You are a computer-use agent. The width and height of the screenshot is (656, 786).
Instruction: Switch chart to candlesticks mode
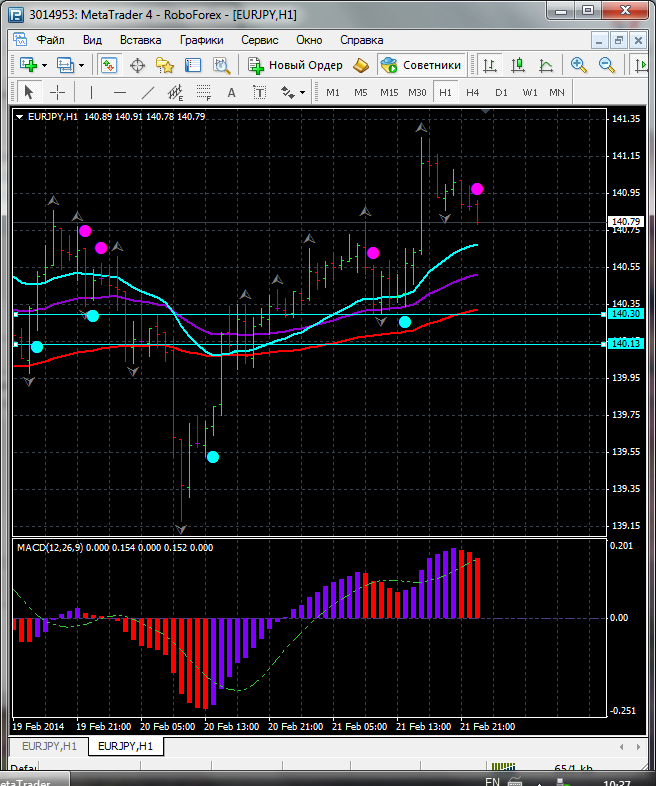[518, 65]
